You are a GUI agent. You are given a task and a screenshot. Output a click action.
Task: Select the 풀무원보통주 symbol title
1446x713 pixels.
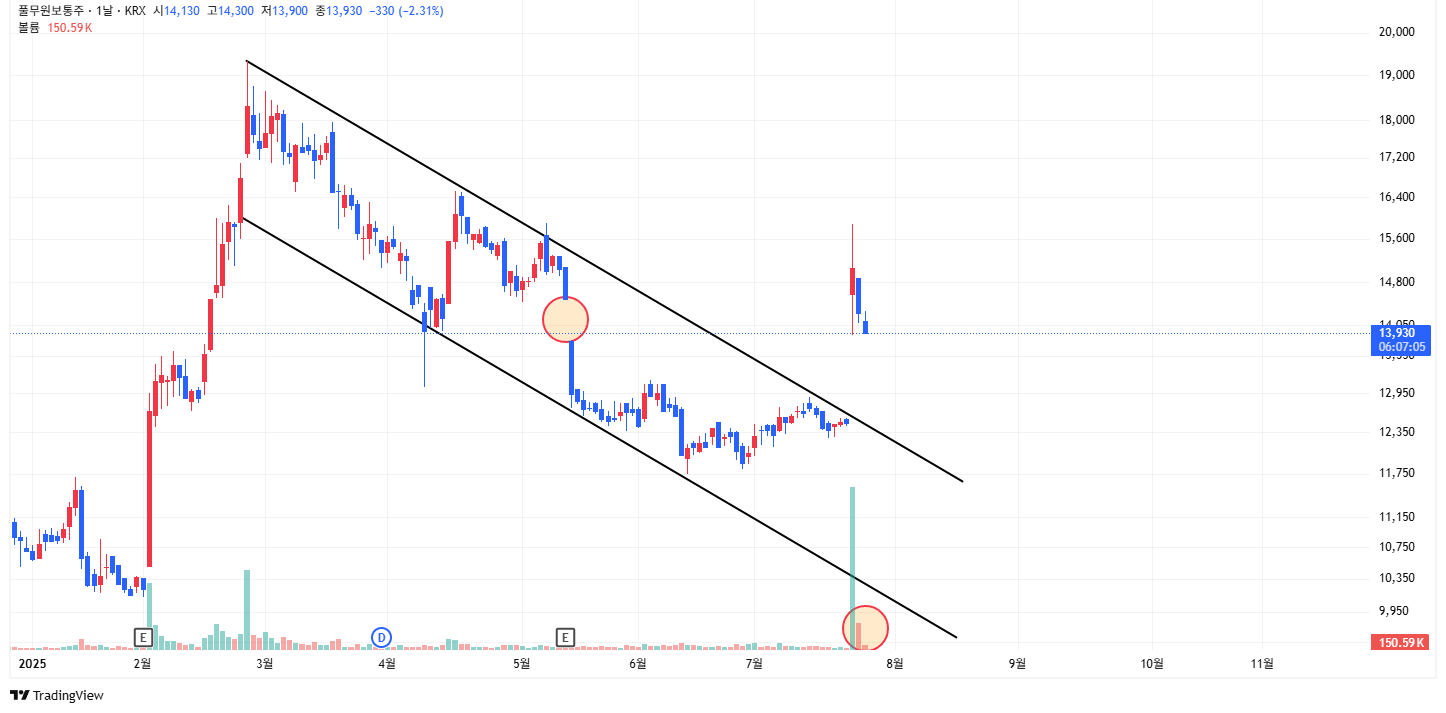click(52, 11)
